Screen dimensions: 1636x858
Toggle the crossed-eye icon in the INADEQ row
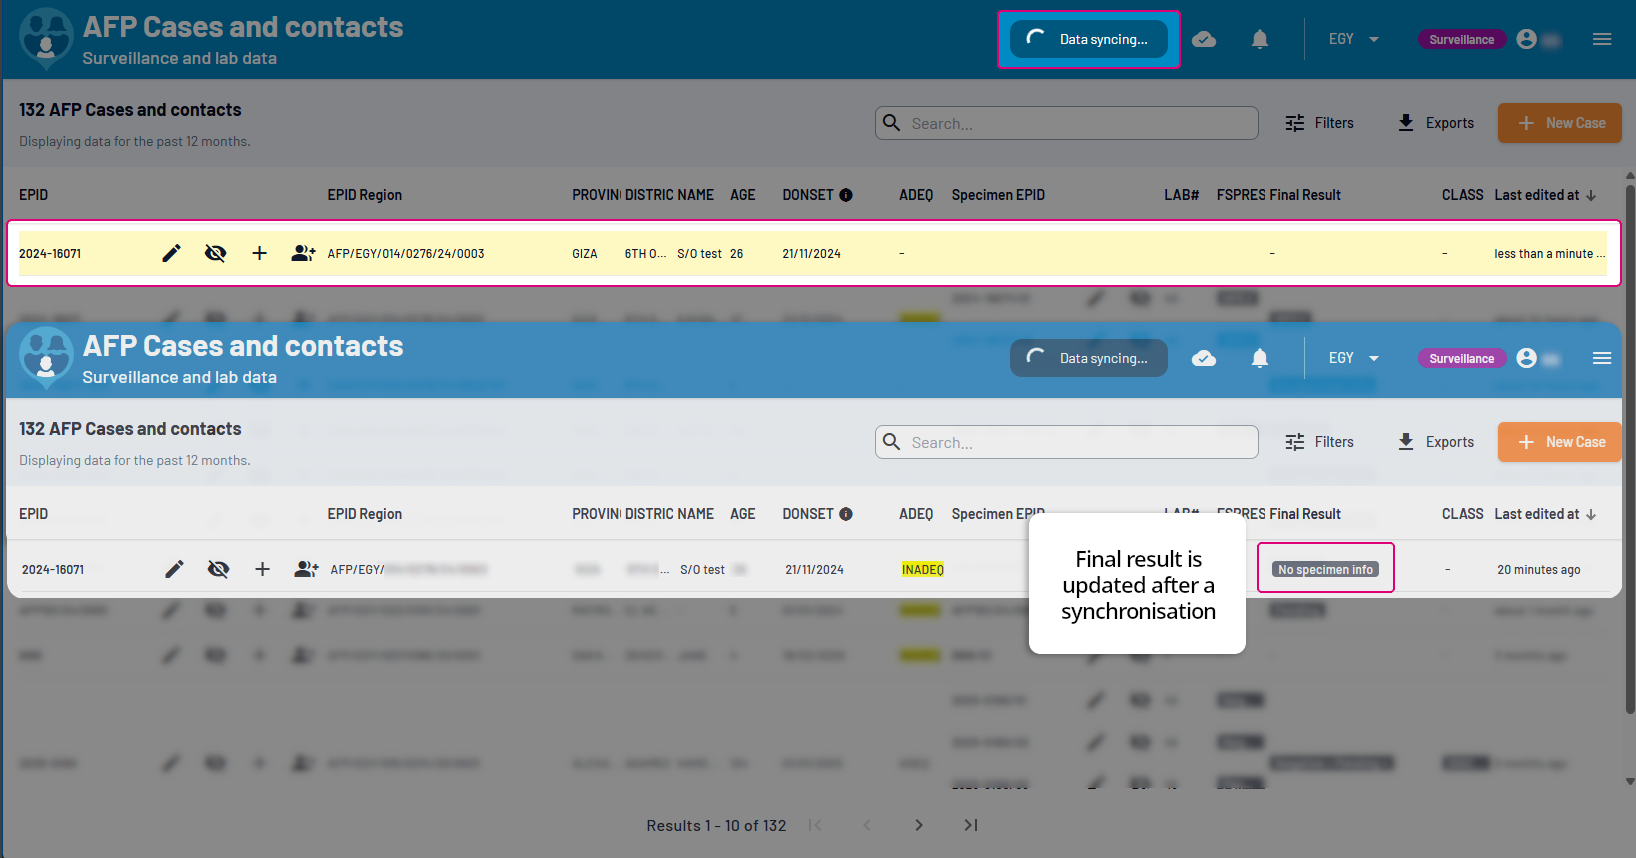pos(218,569)
